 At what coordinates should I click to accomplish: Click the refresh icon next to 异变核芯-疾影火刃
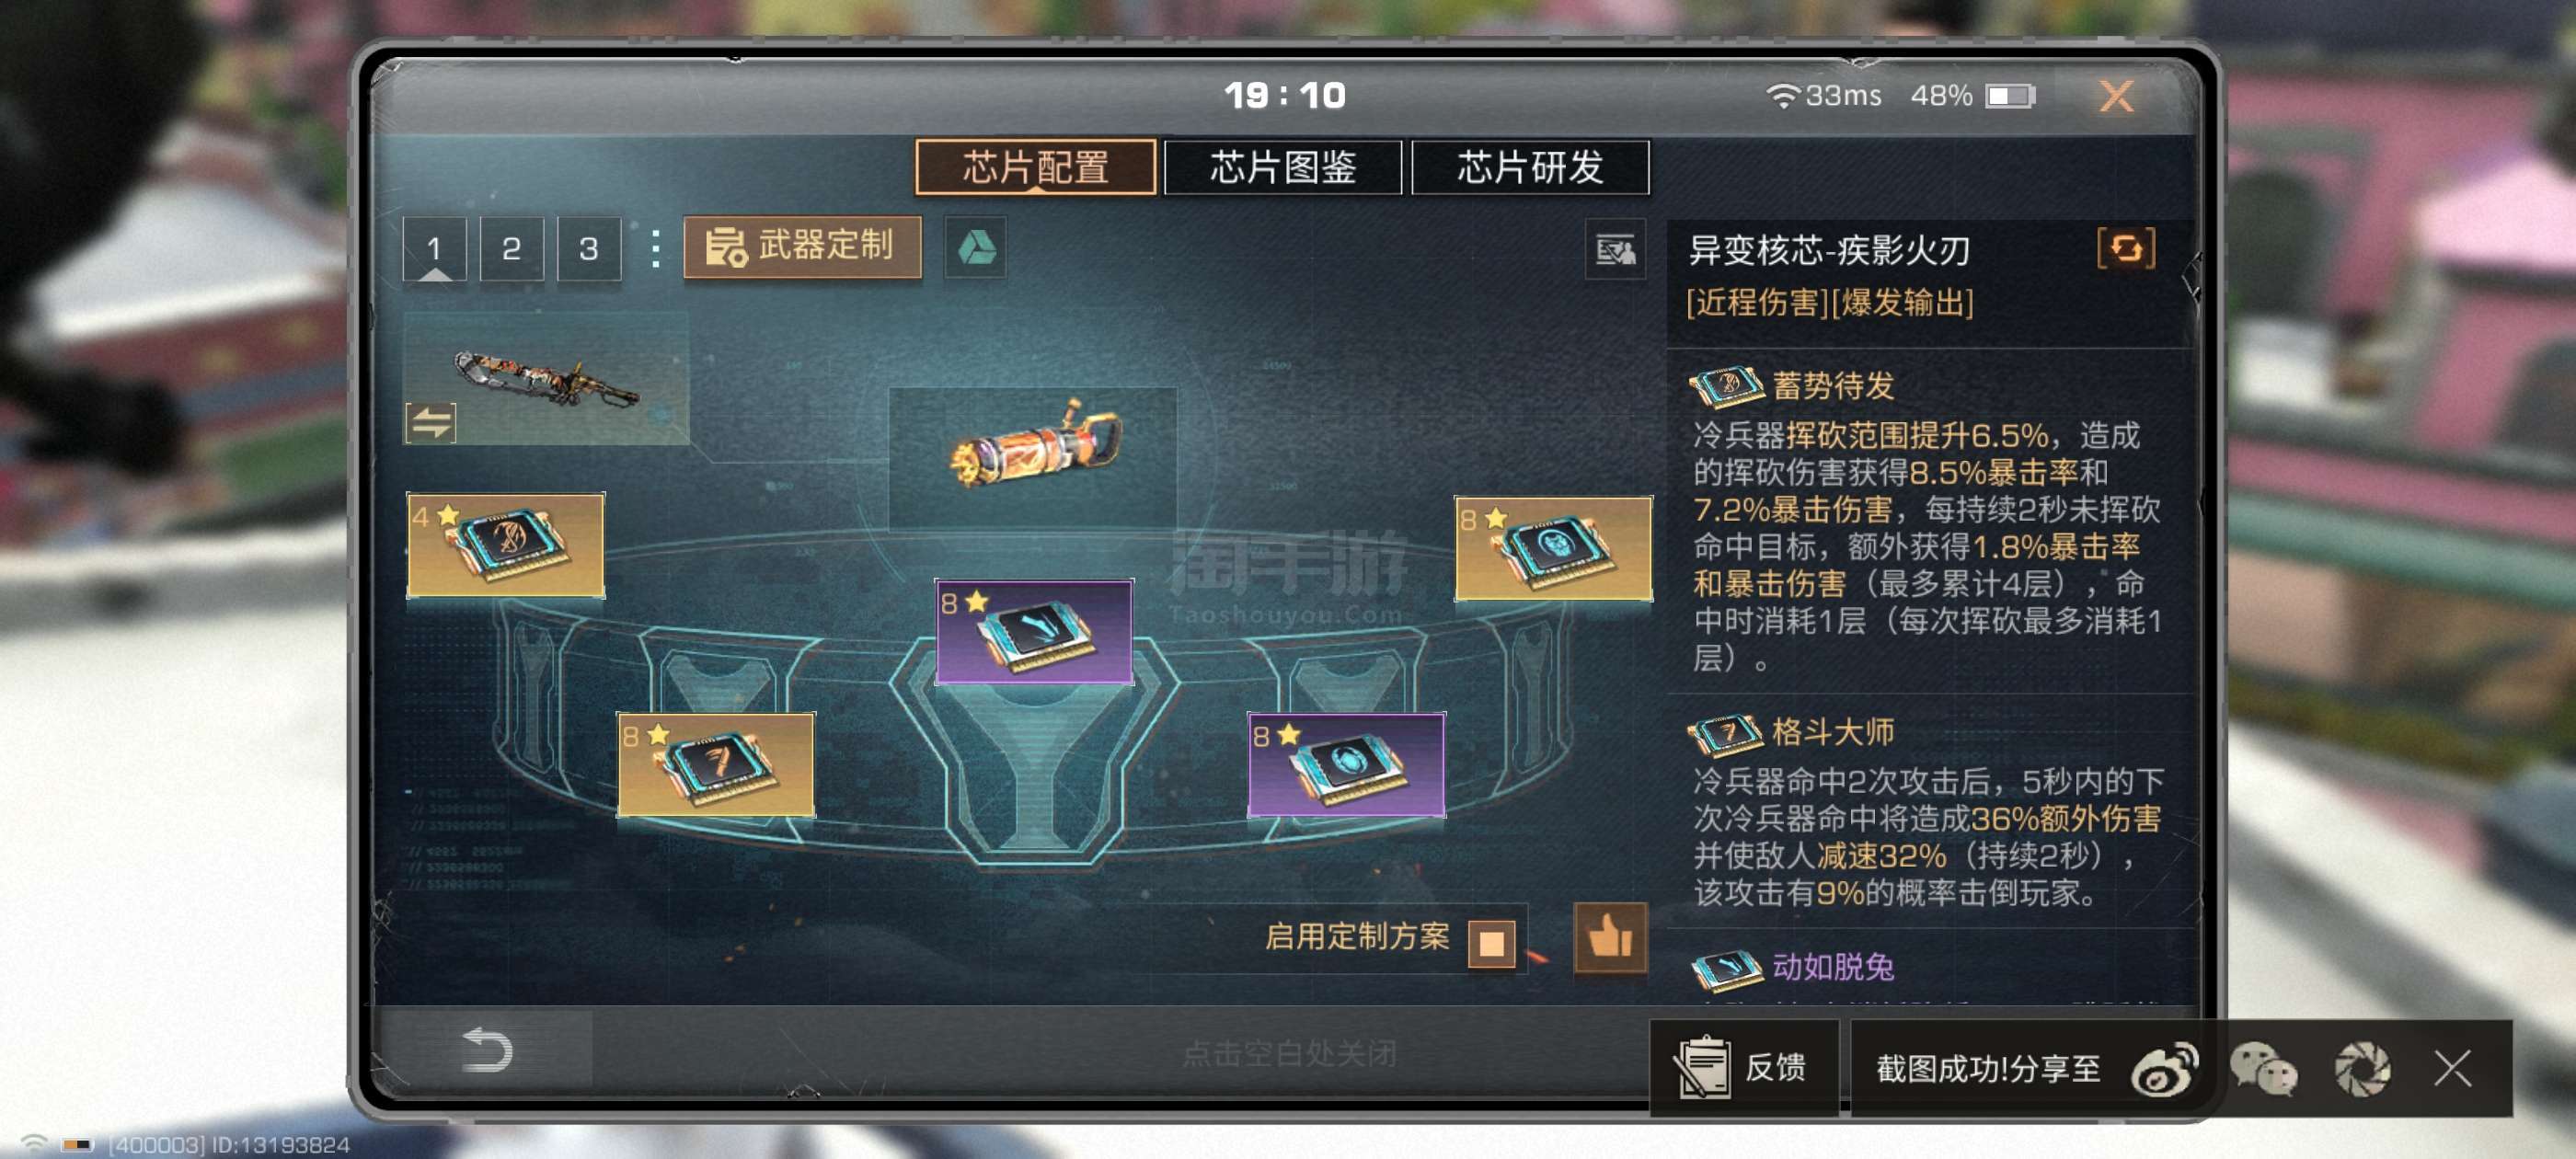[x=2126, y=248]
